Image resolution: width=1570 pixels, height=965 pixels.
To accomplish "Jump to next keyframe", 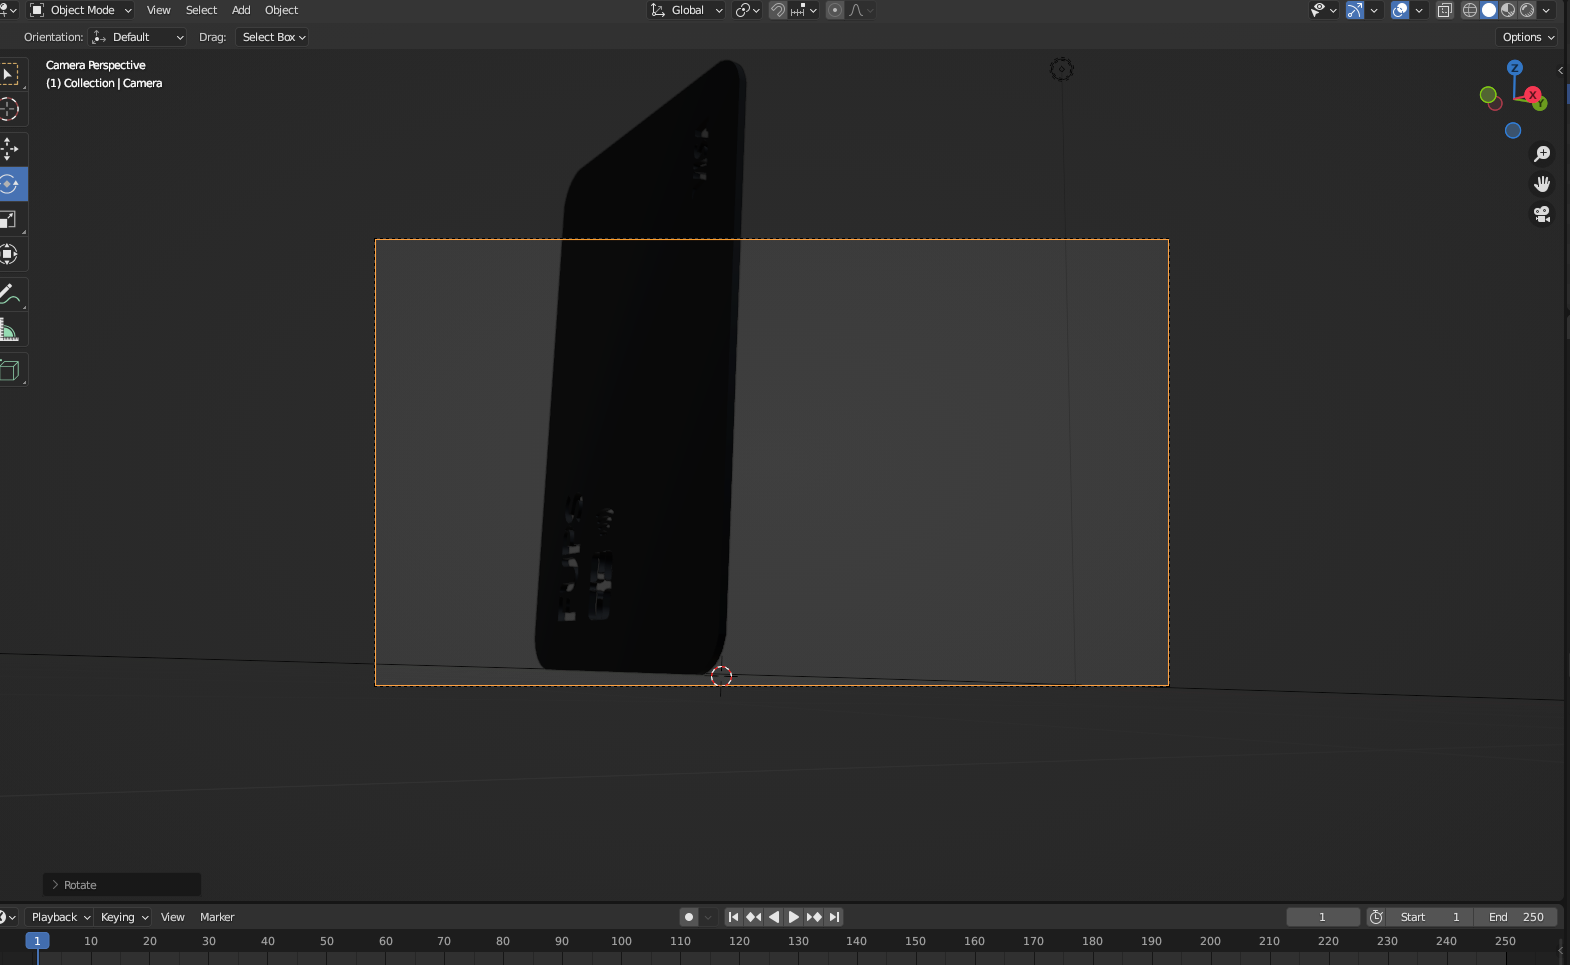I will (x=814, y=917).
